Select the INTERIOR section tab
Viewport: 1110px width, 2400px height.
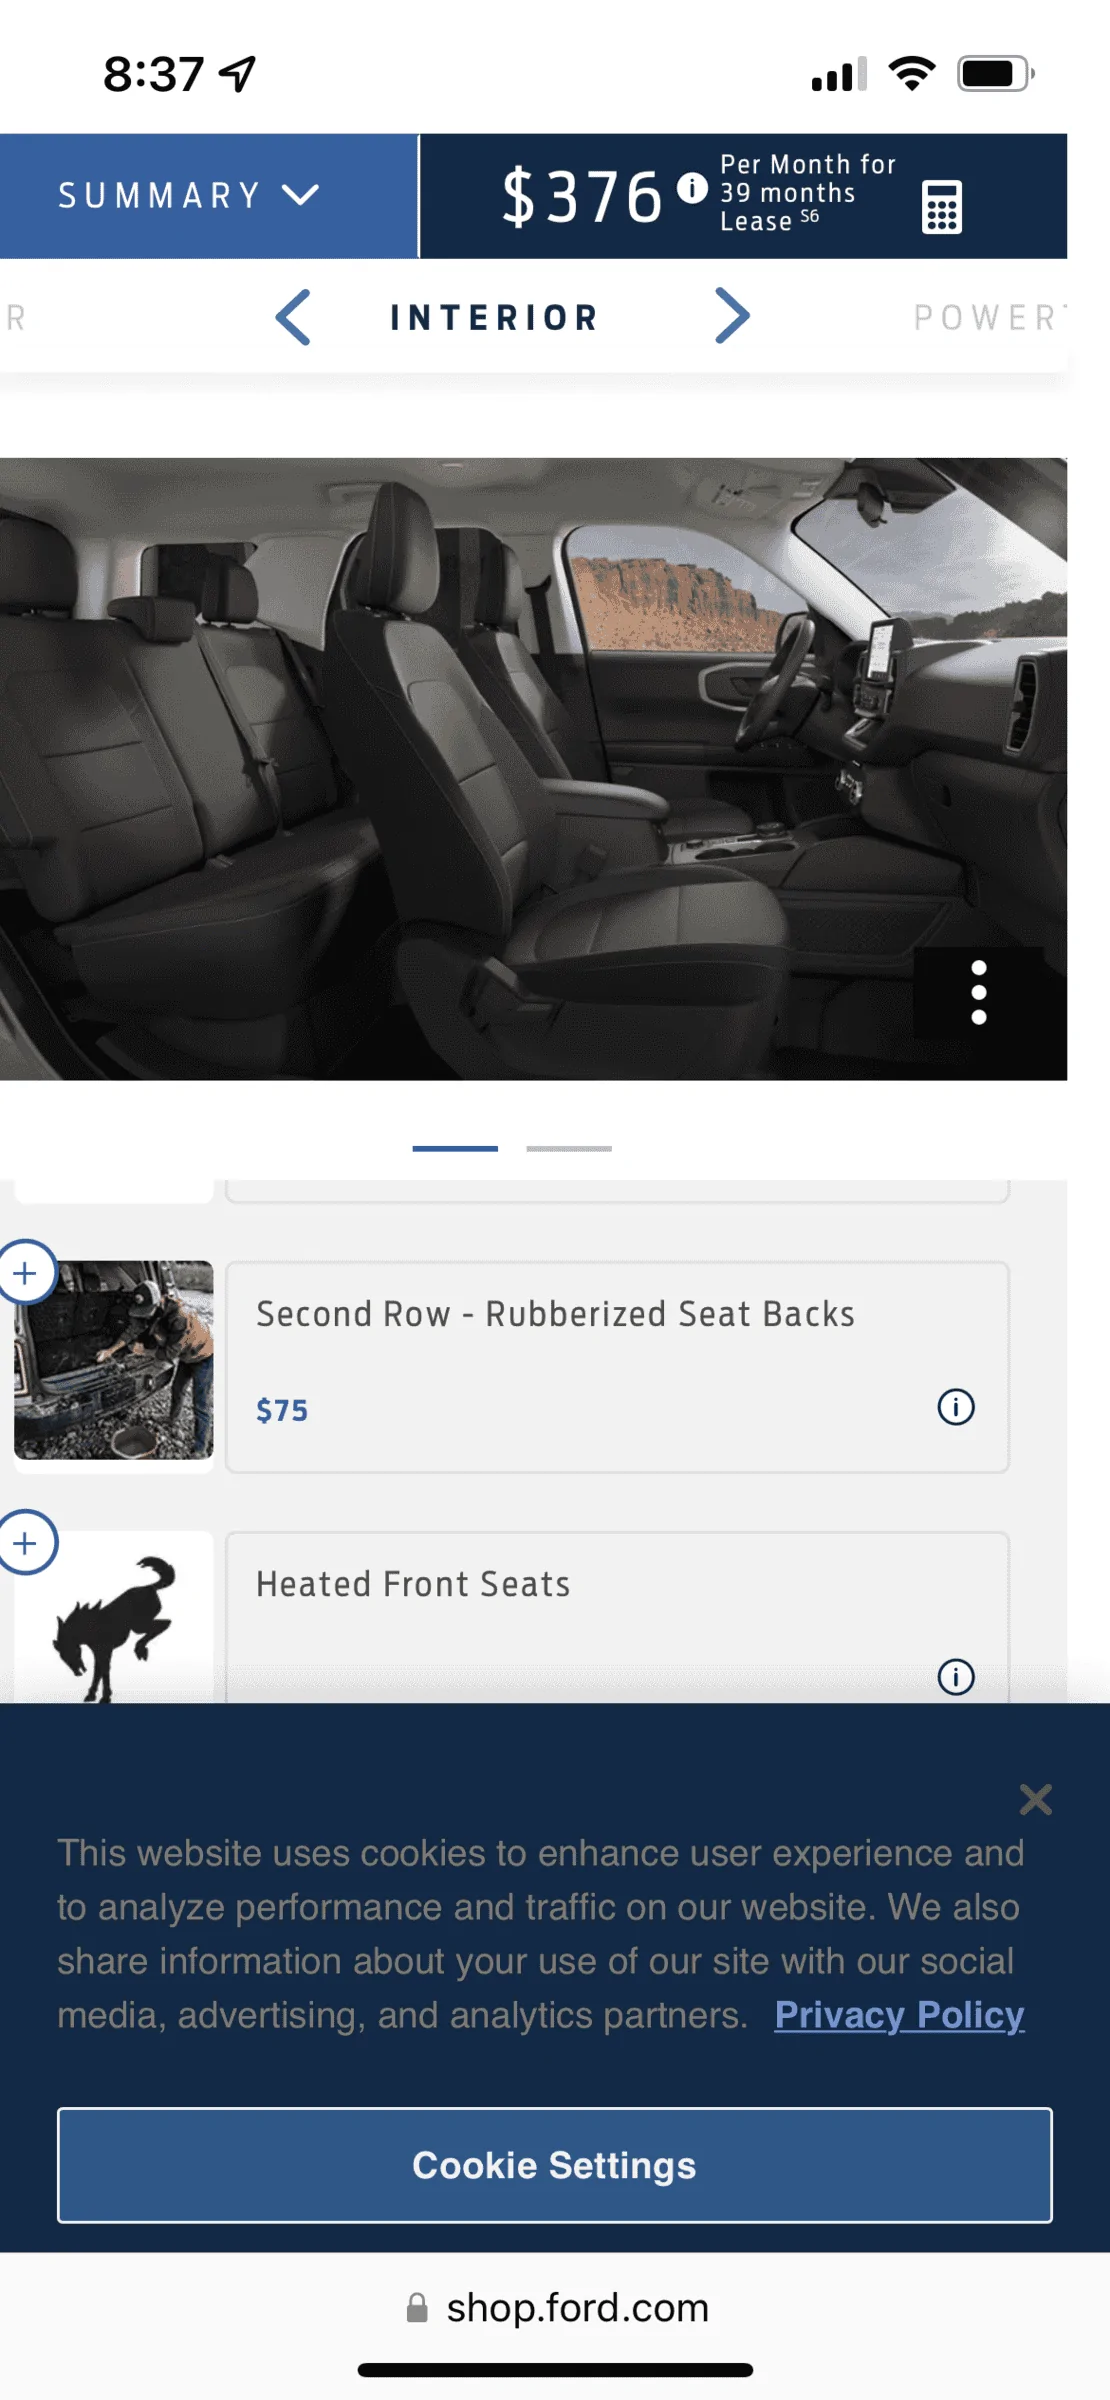494,318
